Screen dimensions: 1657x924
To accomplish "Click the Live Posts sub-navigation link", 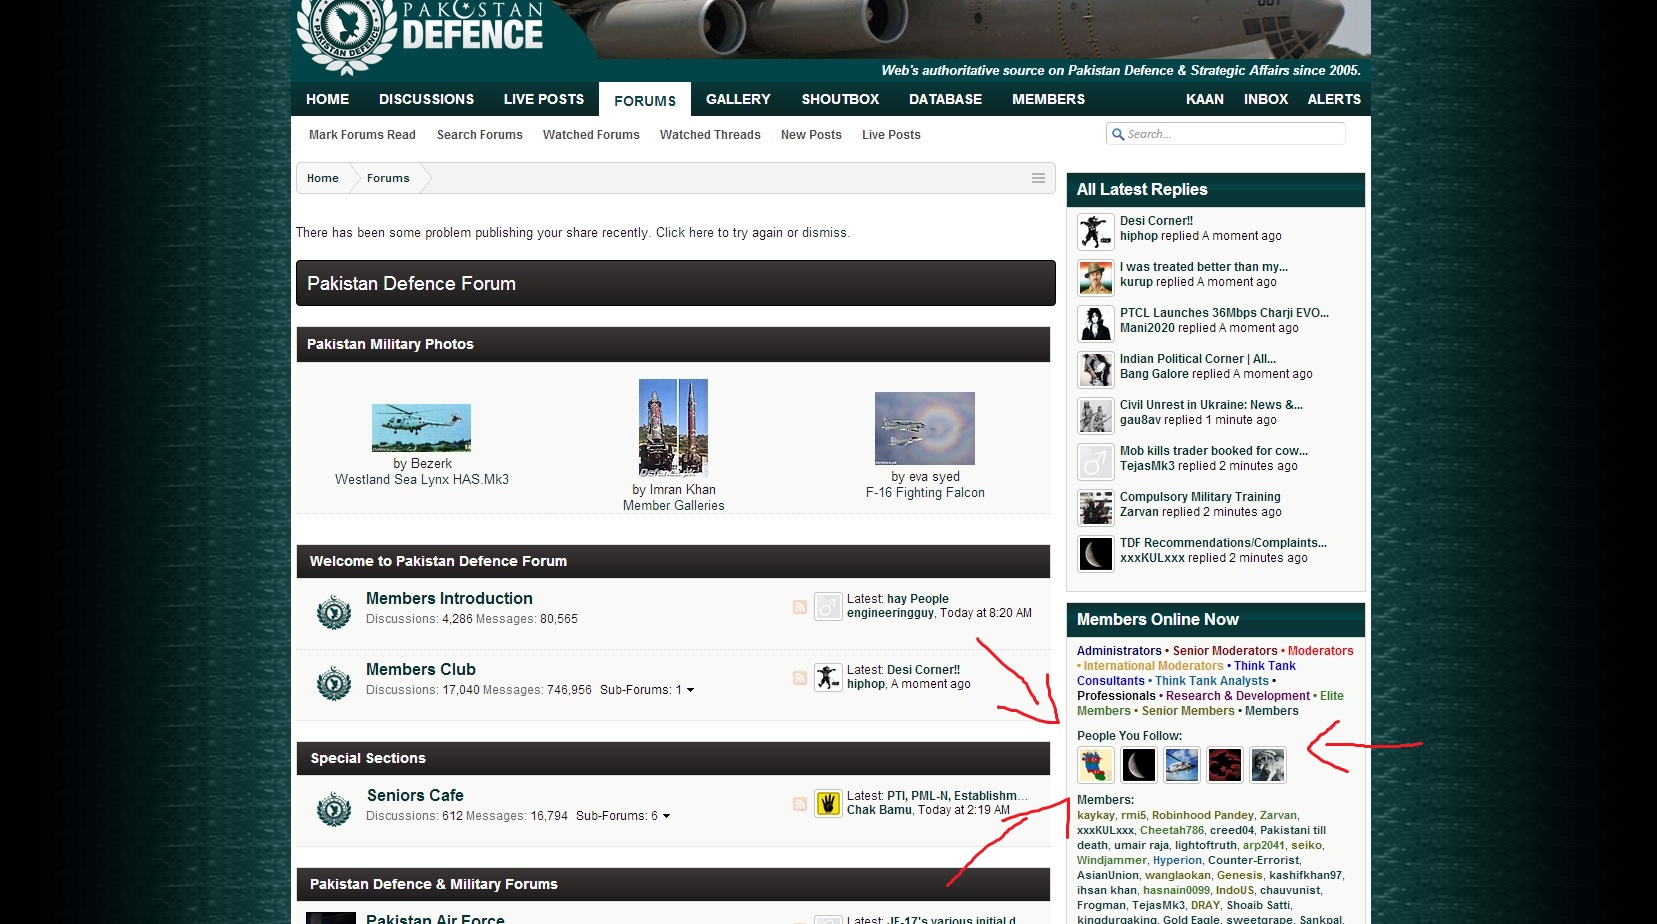I will (891, 135).
